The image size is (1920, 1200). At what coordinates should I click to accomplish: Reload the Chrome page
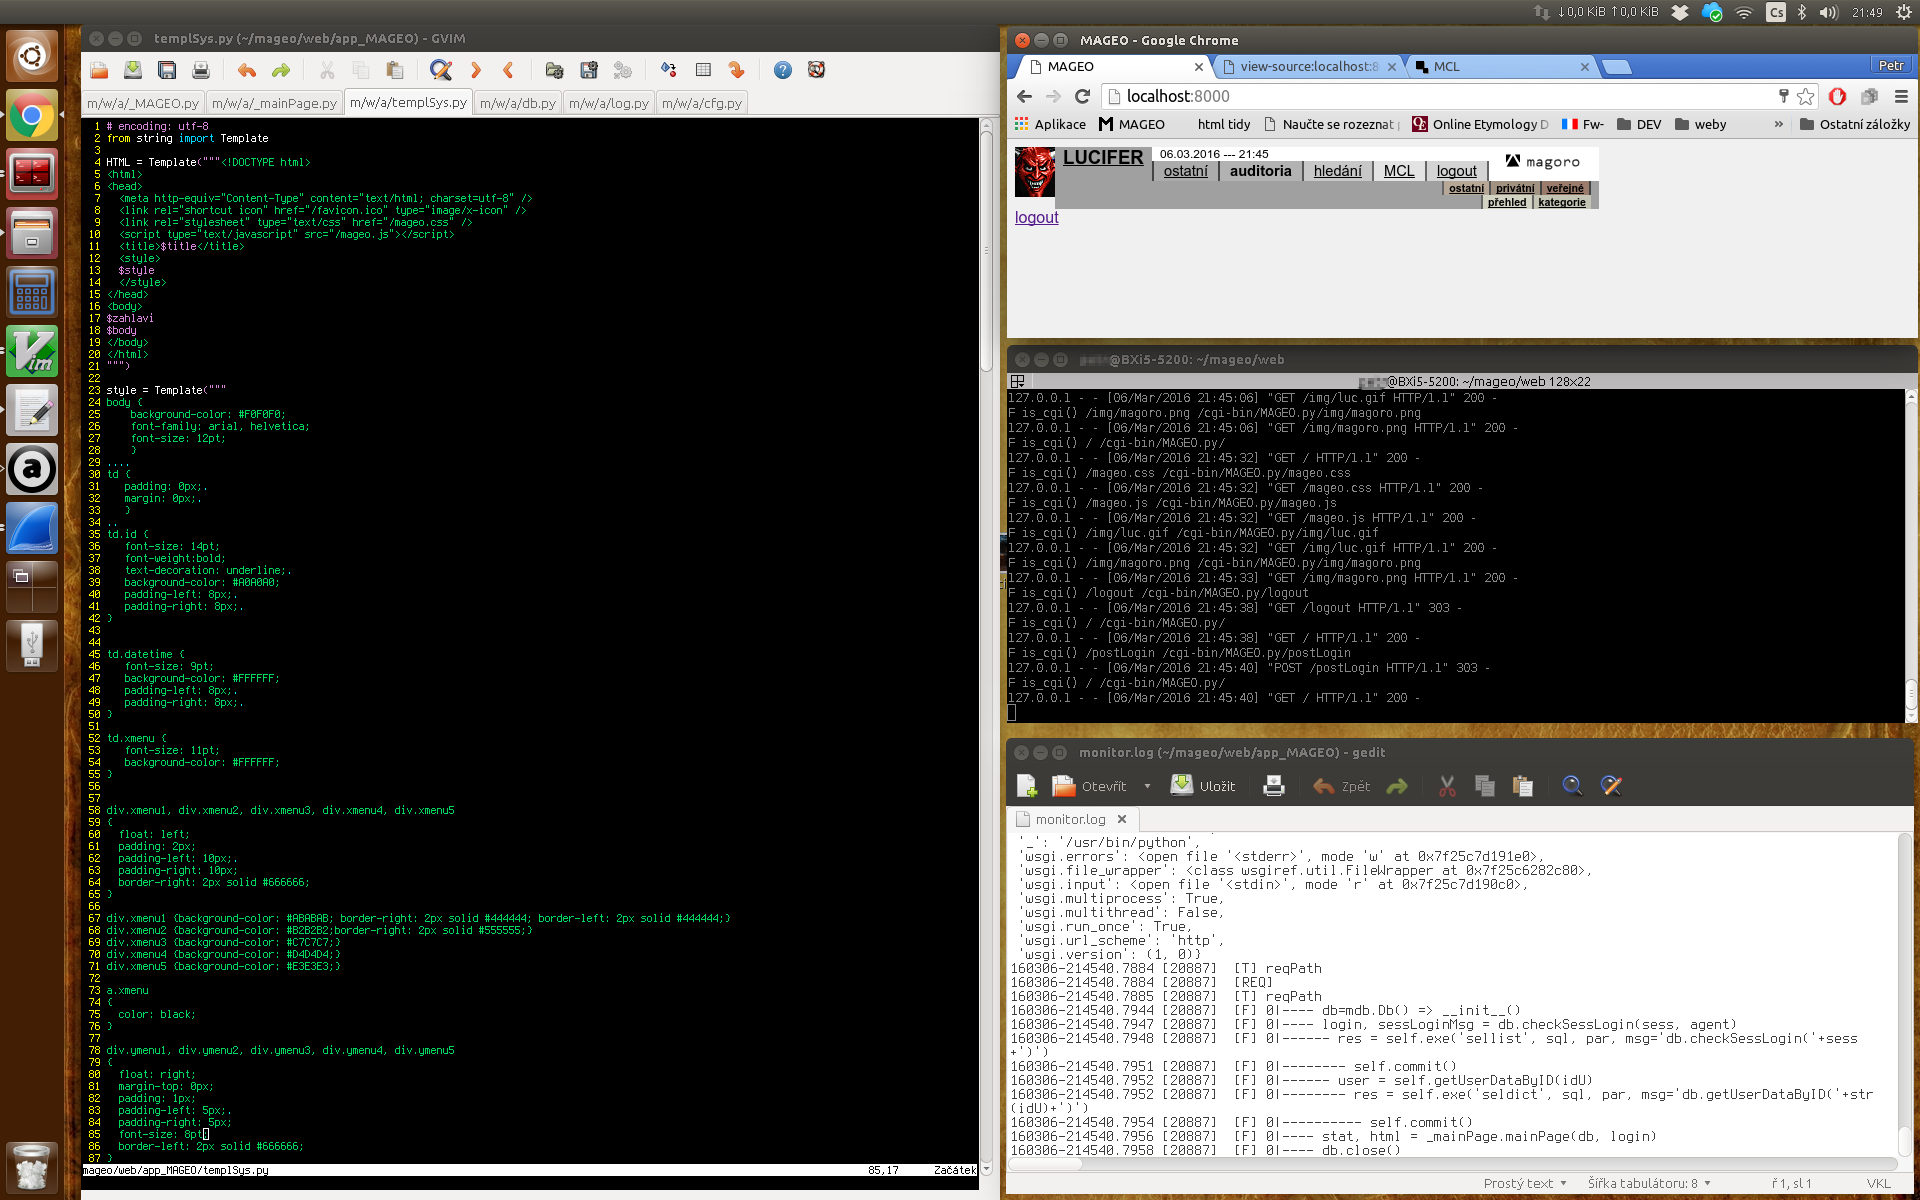(x=1082, y=96)
